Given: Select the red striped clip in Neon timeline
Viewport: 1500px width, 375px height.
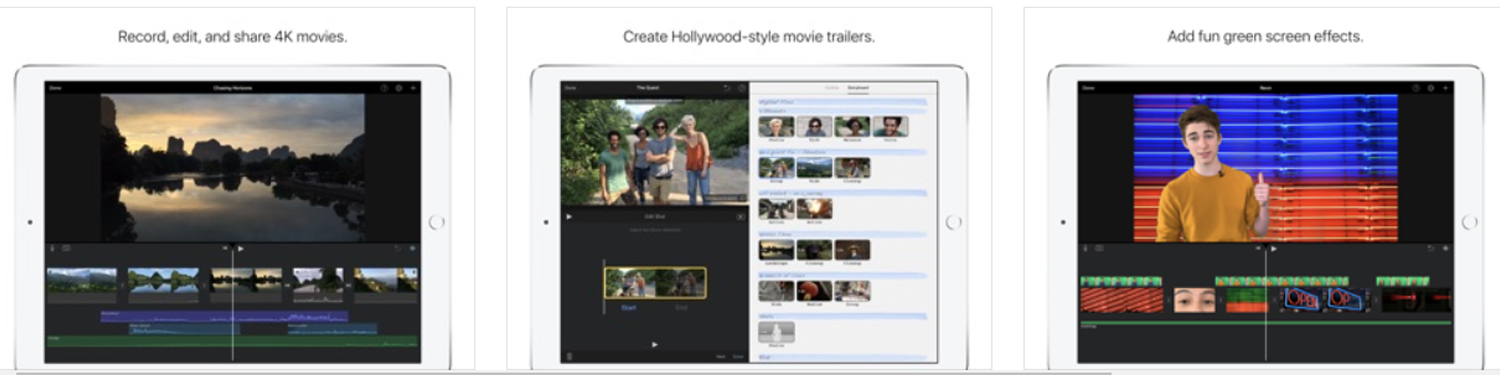Looking at the screenshot, I should click(1121, 300).
